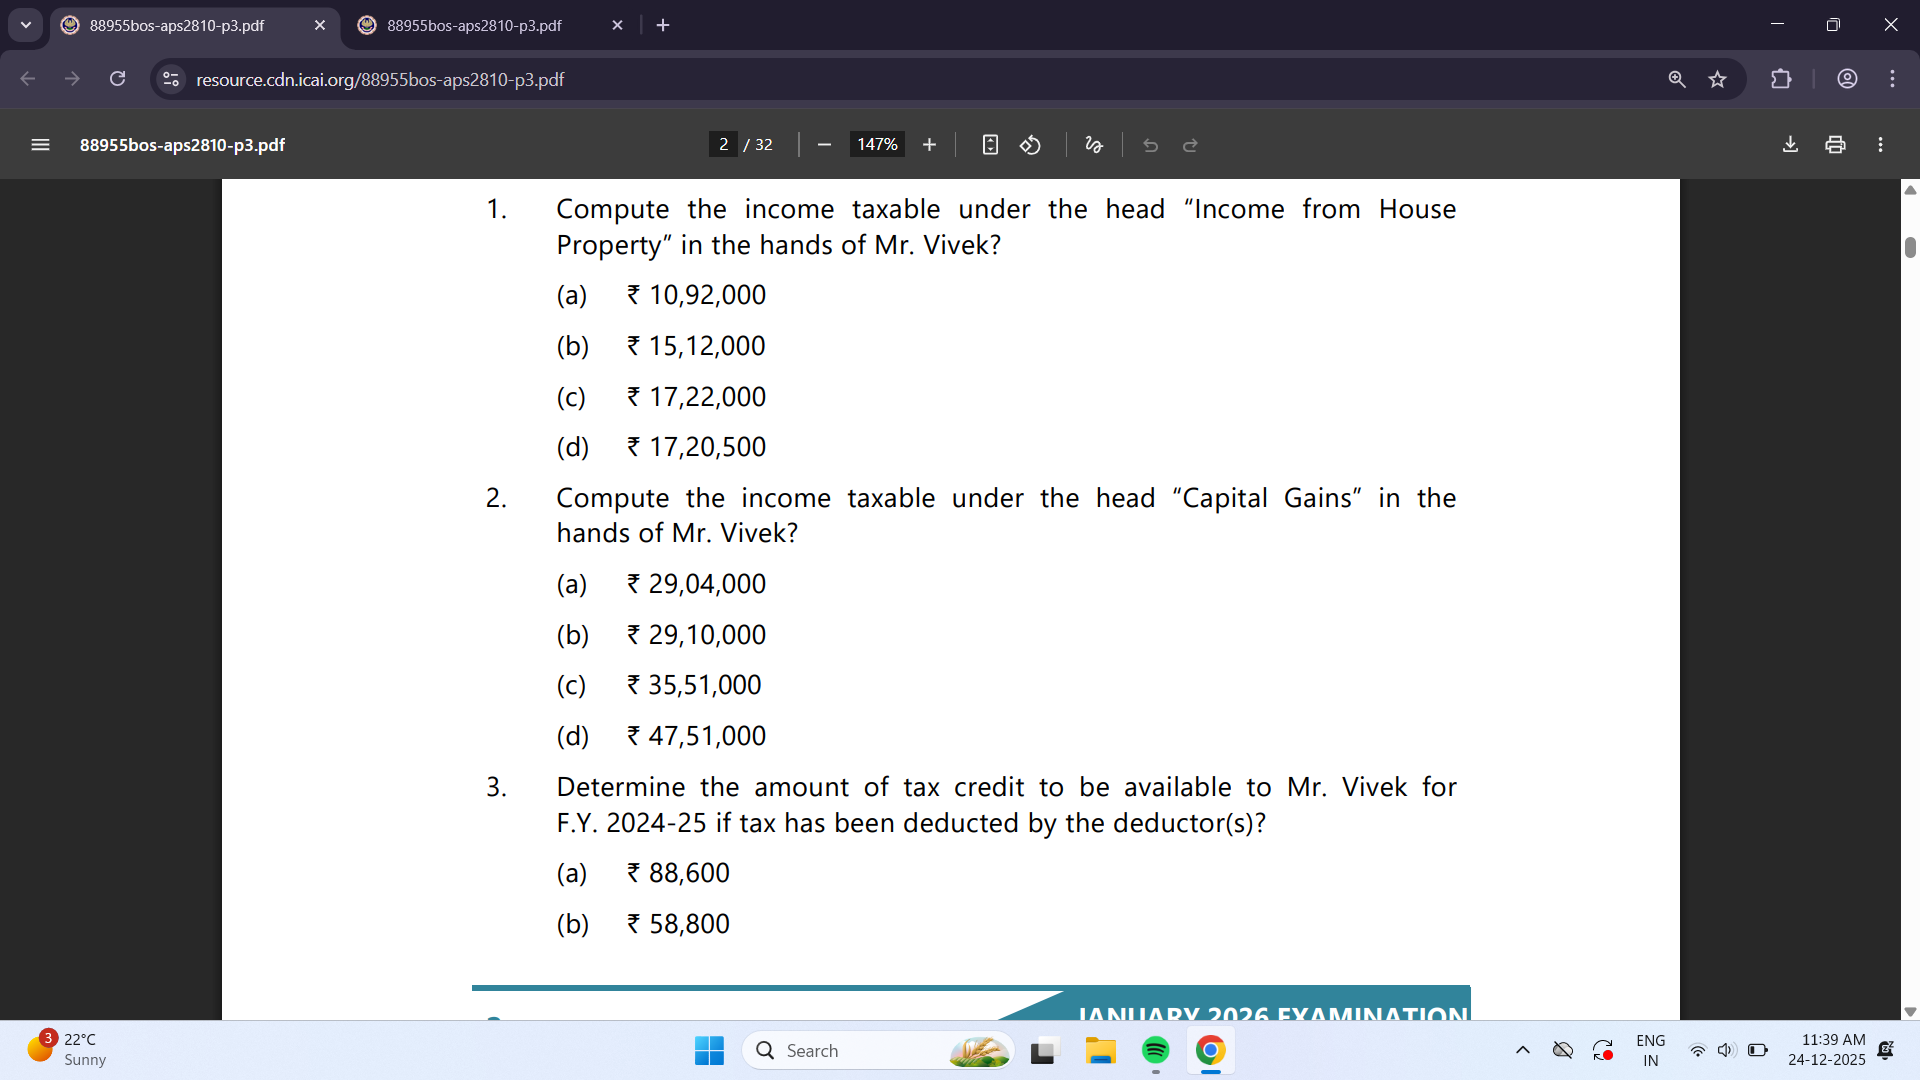Click the option text ₹ 29,10,000
Screen dimensions: 1920x1080
tap(696, 635)
